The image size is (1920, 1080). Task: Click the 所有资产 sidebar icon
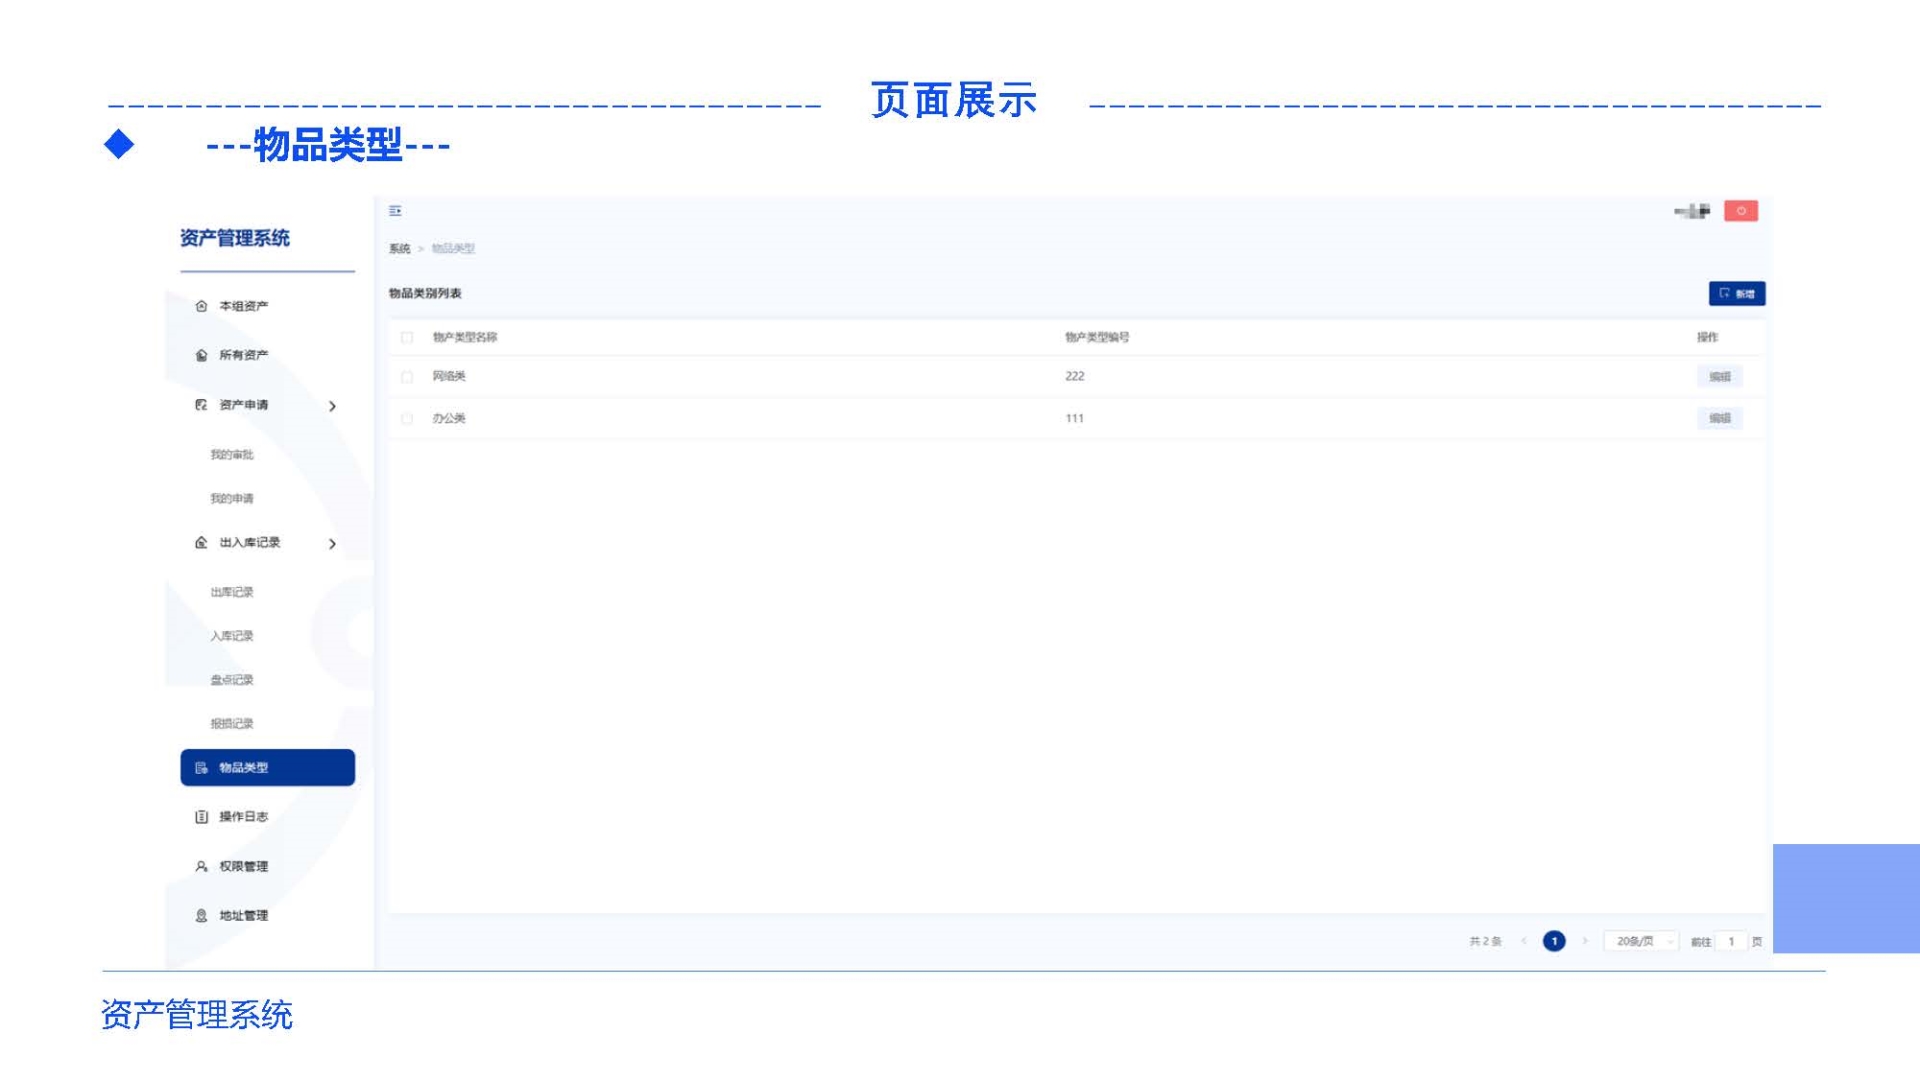coord(201,355)
